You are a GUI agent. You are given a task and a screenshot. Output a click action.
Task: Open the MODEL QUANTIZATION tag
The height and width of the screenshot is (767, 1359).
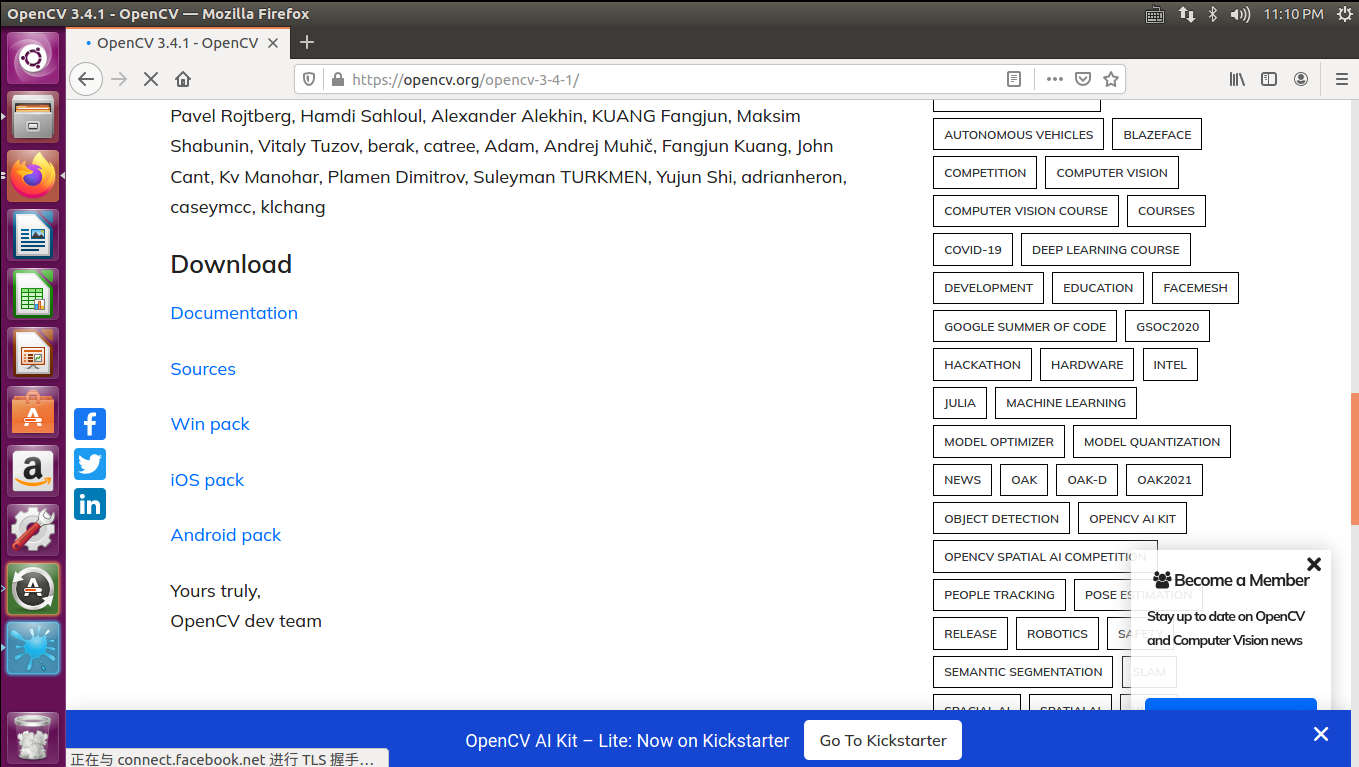(x=1152, y=442)
